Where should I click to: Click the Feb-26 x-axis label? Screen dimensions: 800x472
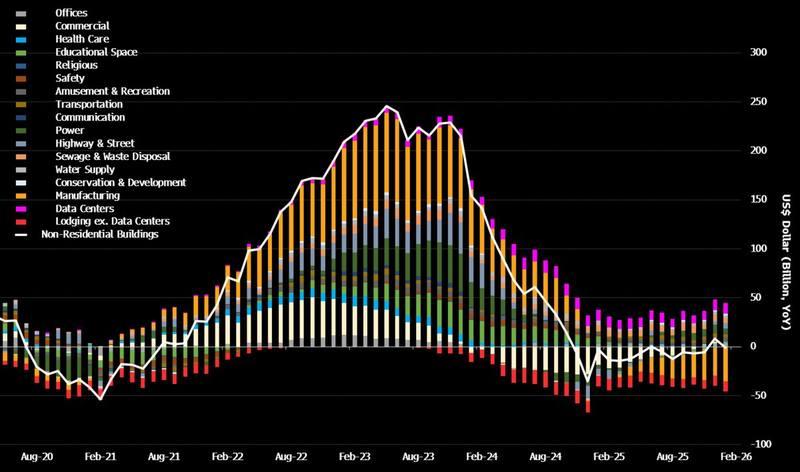(x=736, y=457)
